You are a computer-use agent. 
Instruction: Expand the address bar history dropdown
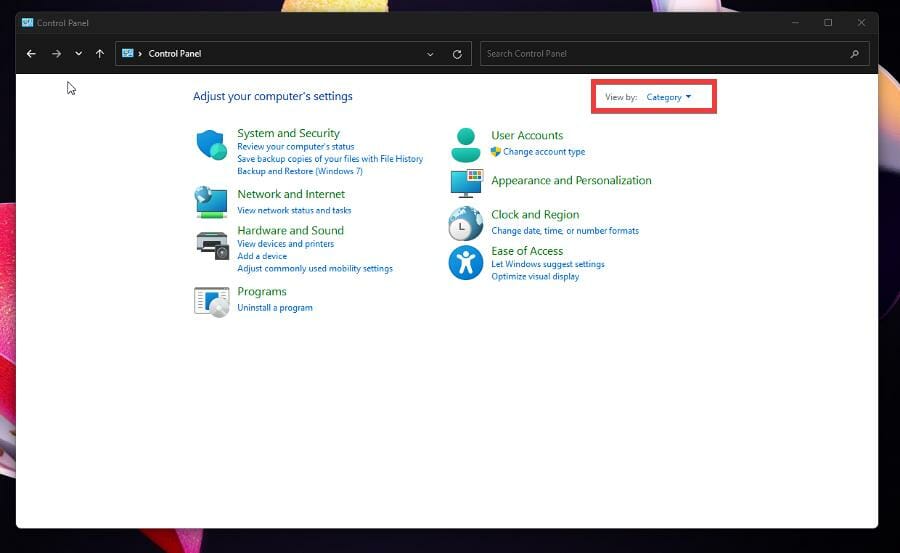click(x=430, y=54)
